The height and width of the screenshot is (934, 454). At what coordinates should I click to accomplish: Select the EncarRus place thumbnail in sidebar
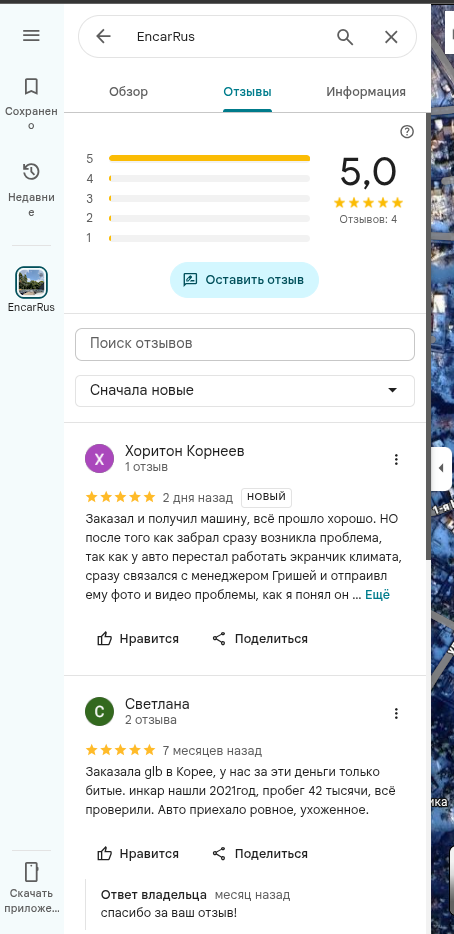point(32,282)
